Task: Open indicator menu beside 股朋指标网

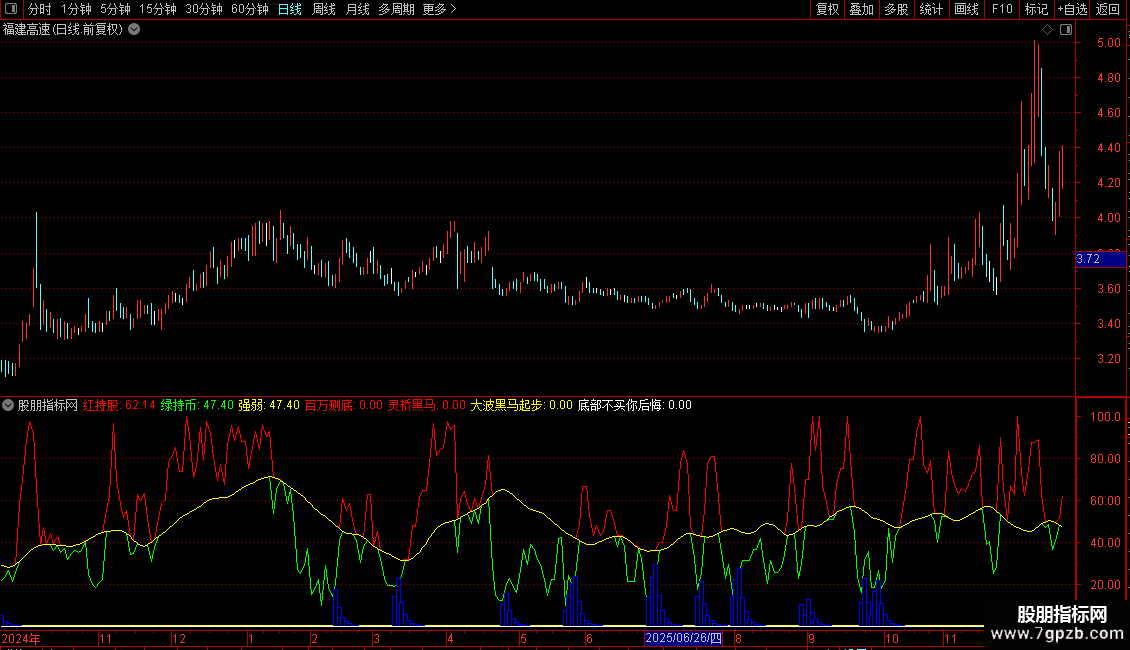Action: [9, 405]
